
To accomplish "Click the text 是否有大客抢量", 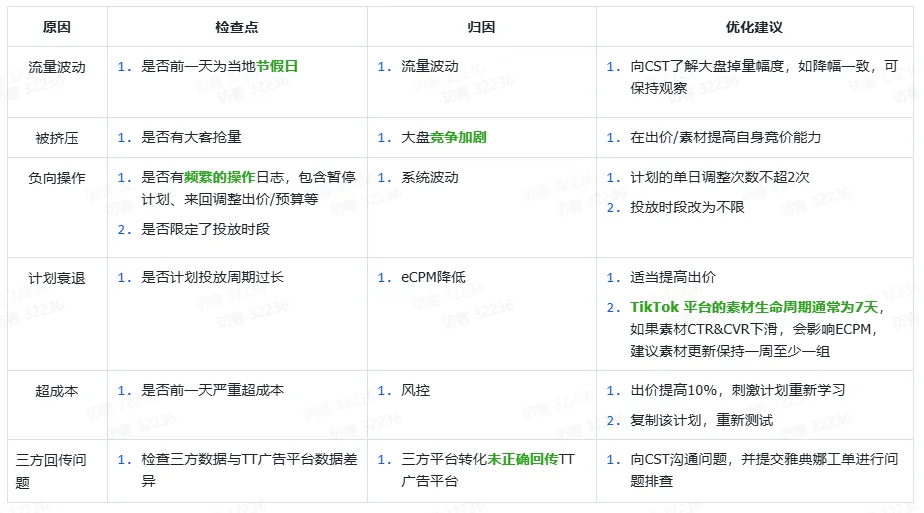I will 192,137.
